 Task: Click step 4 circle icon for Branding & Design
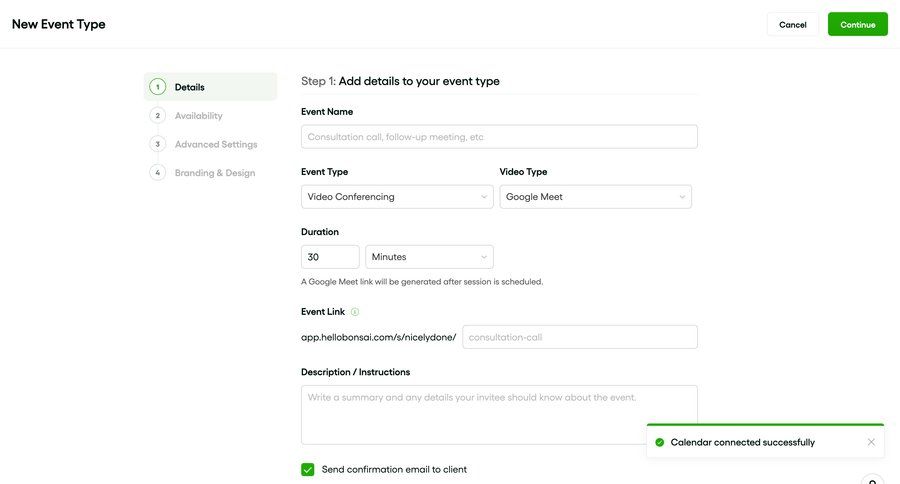[x=157, y=173]
